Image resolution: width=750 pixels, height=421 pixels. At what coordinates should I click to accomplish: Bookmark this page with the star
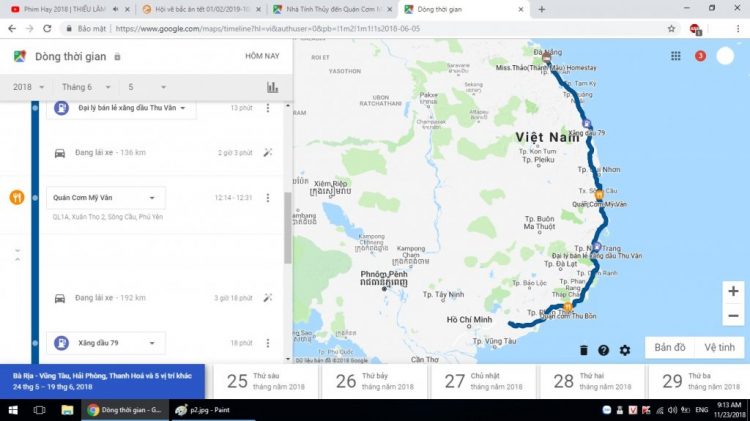[672, 29]
